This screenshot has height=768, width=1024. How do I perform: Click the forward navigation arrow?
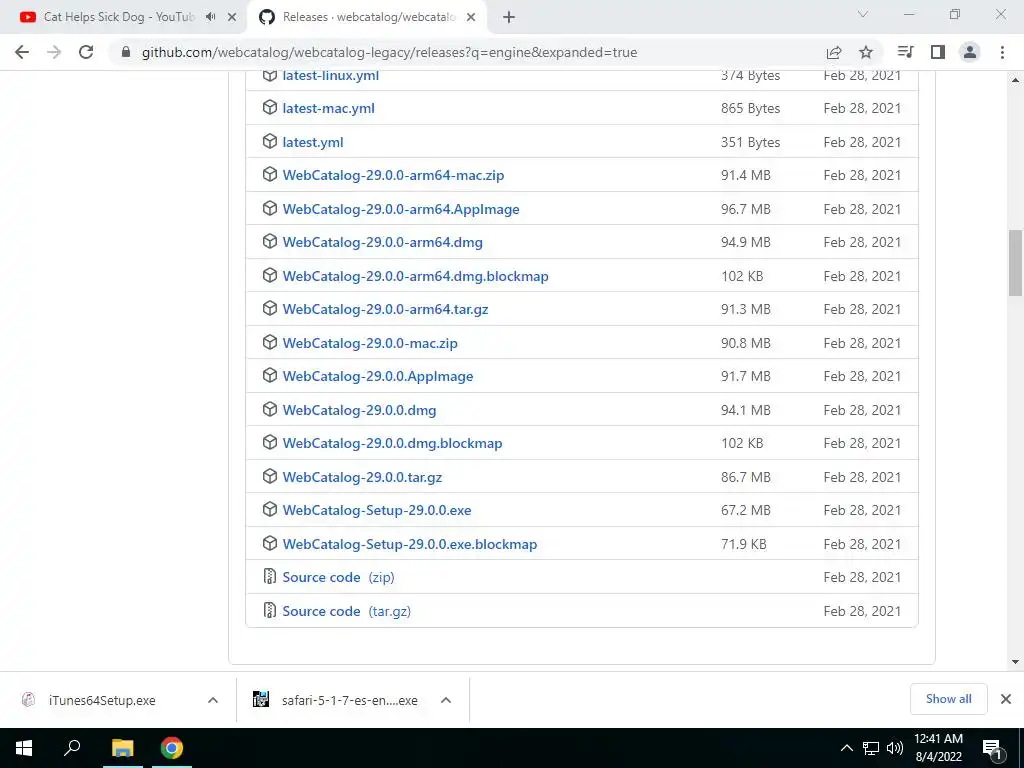click(54, 52)
